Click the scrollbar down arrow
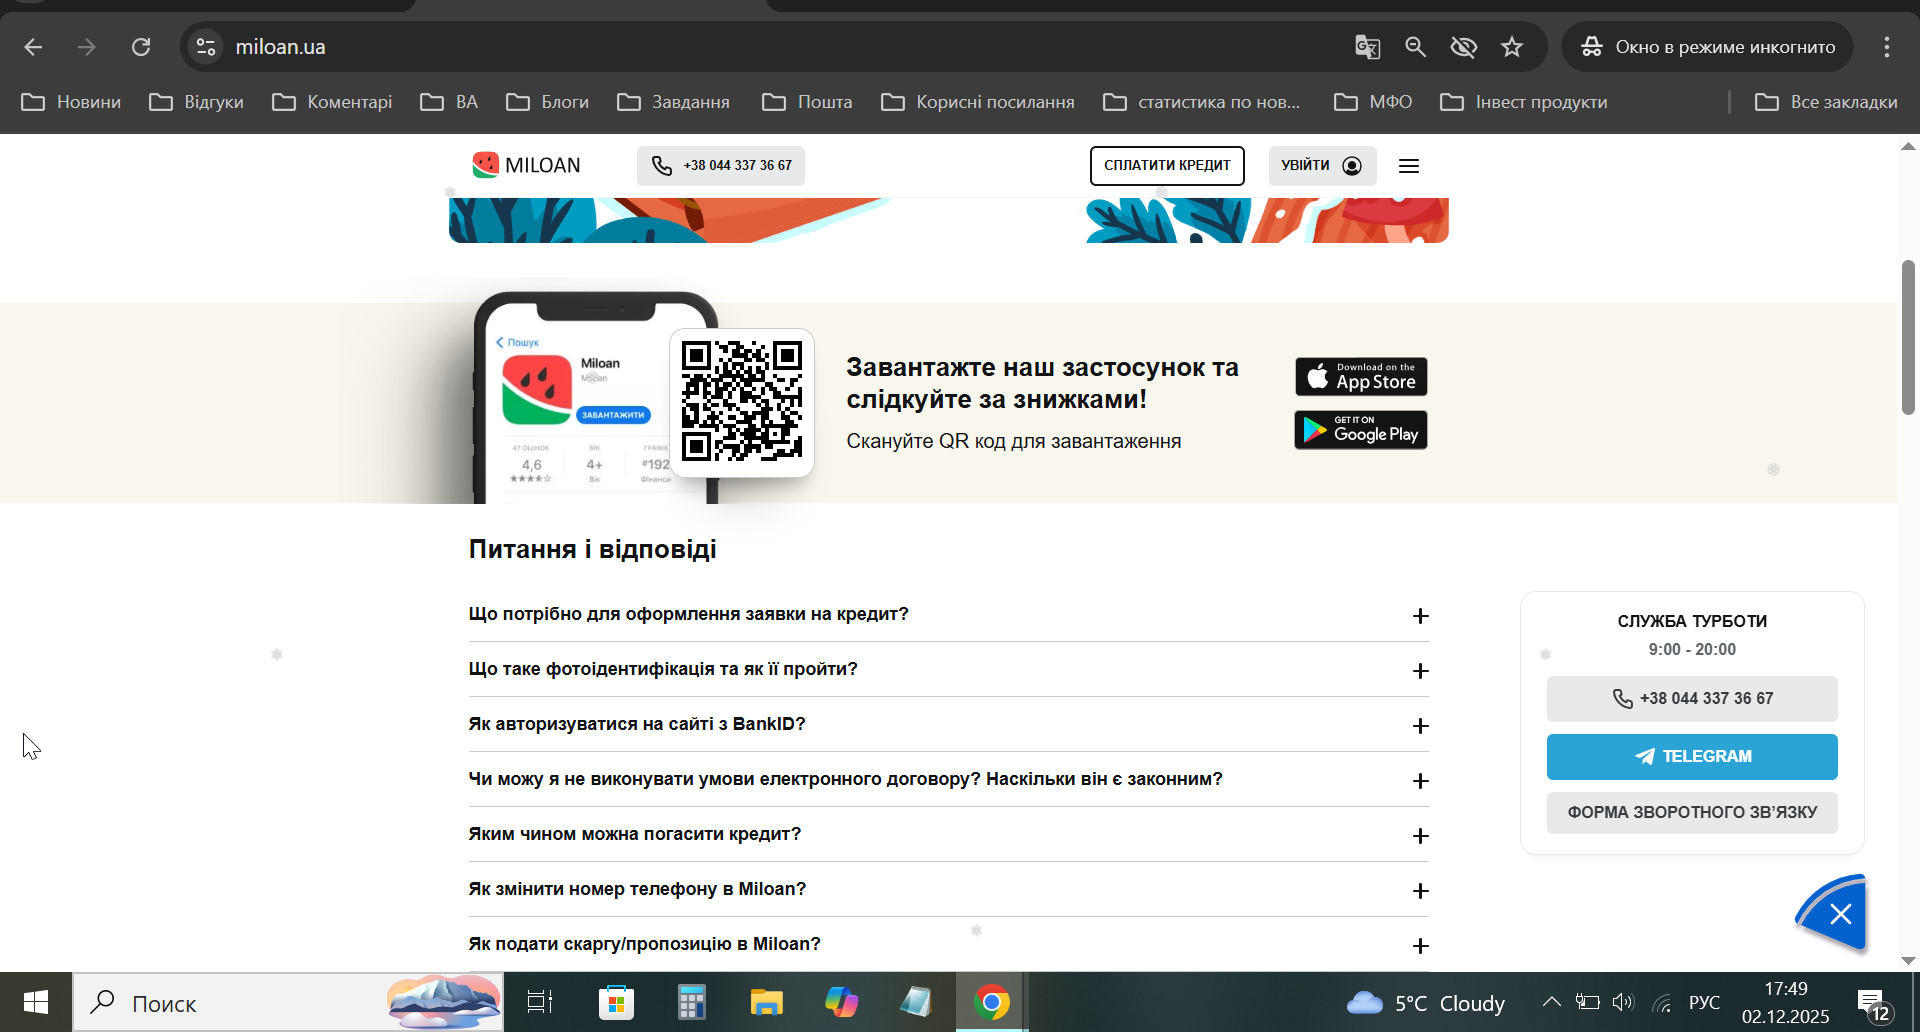Viewport: 1920px width, 1032px height. [1908, 960]
